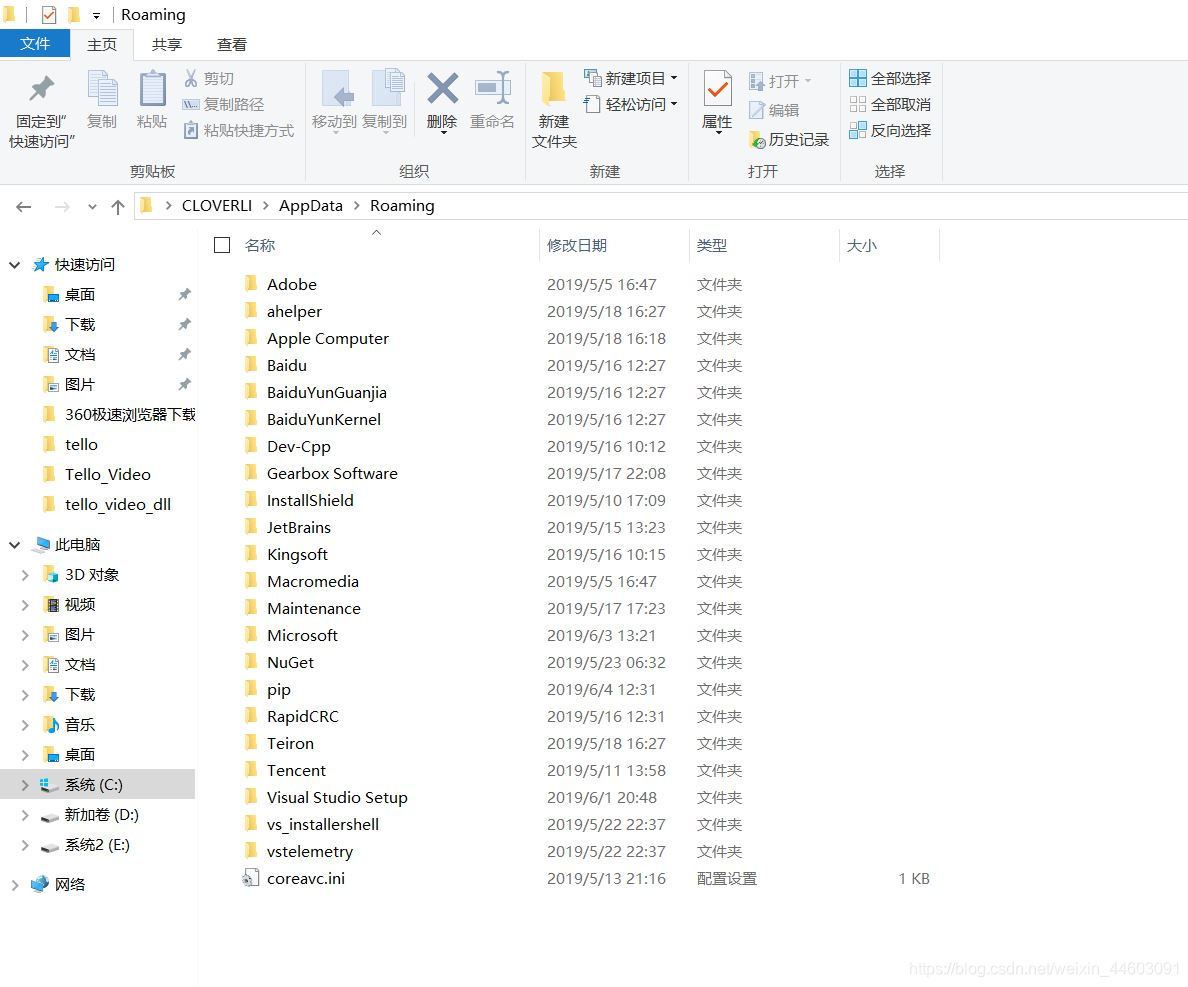Click title bar properties checkmark icon
This screenshot has height=987, width=1188.
(48, 14)
